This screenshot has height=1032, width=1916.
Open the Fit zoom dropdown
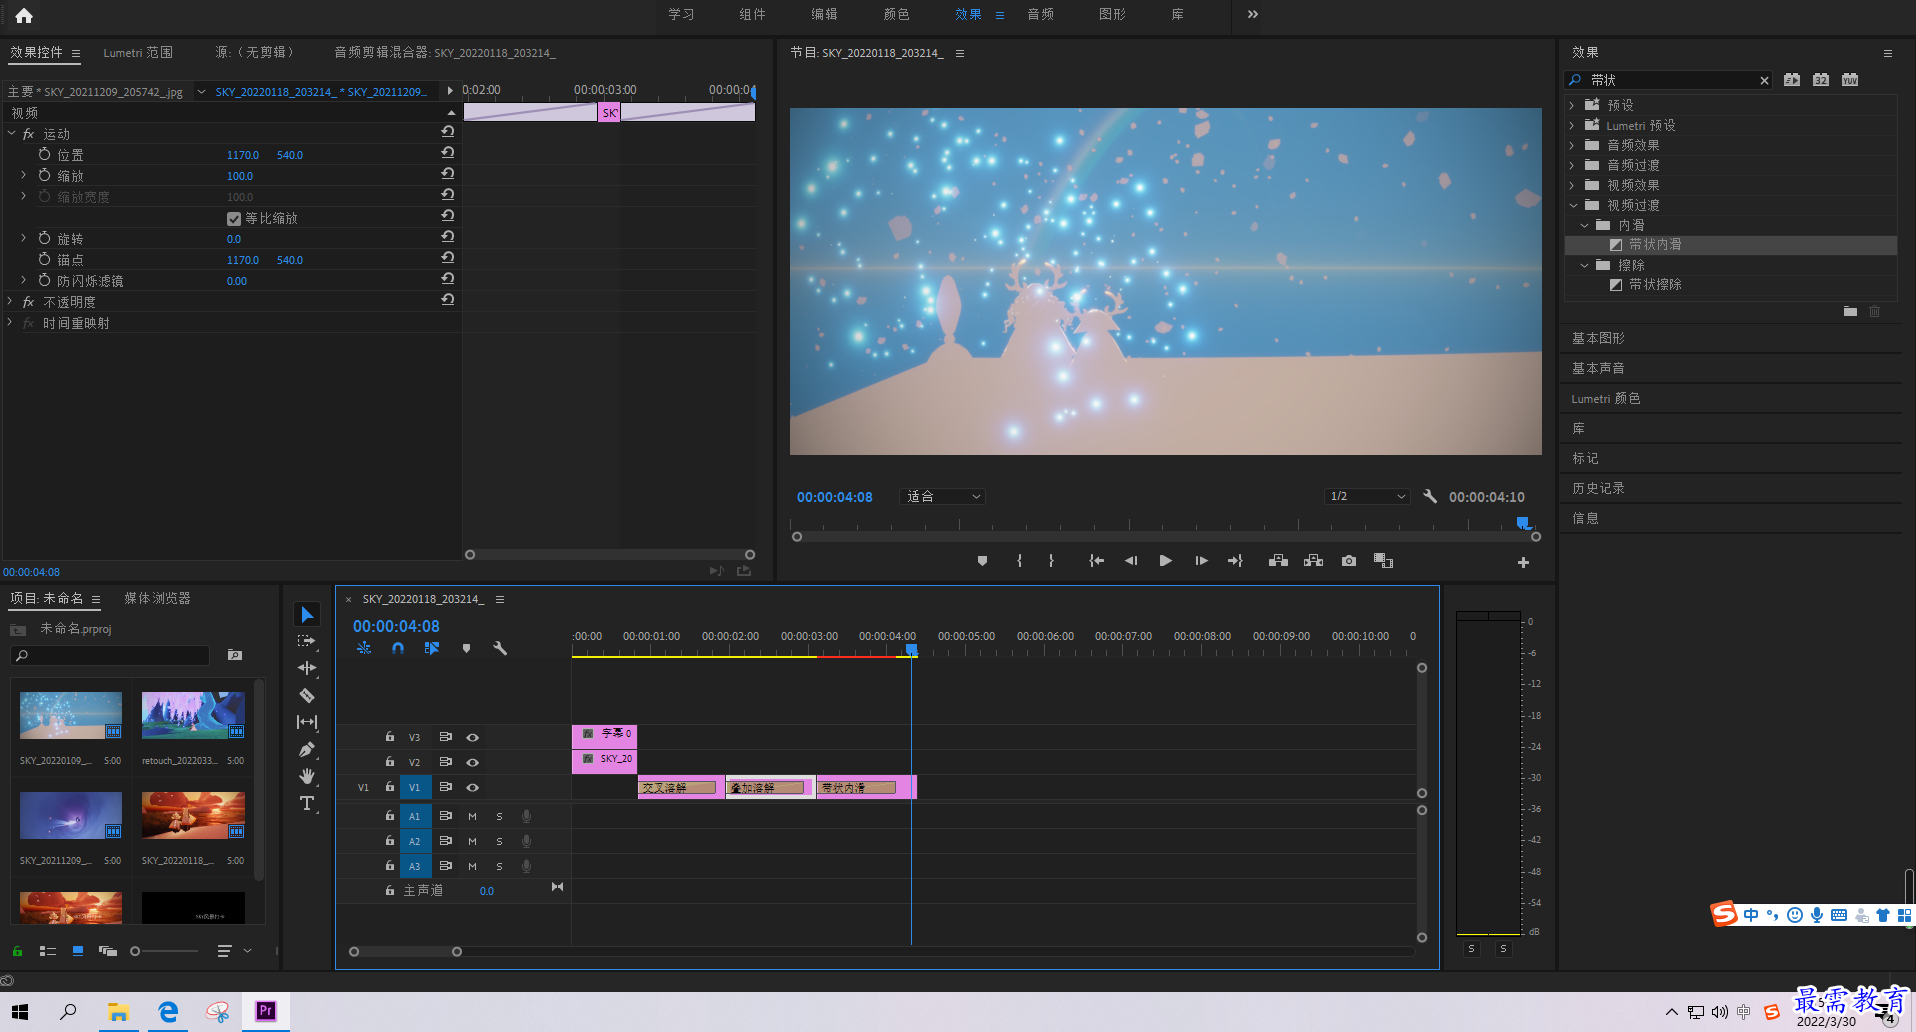943,496
